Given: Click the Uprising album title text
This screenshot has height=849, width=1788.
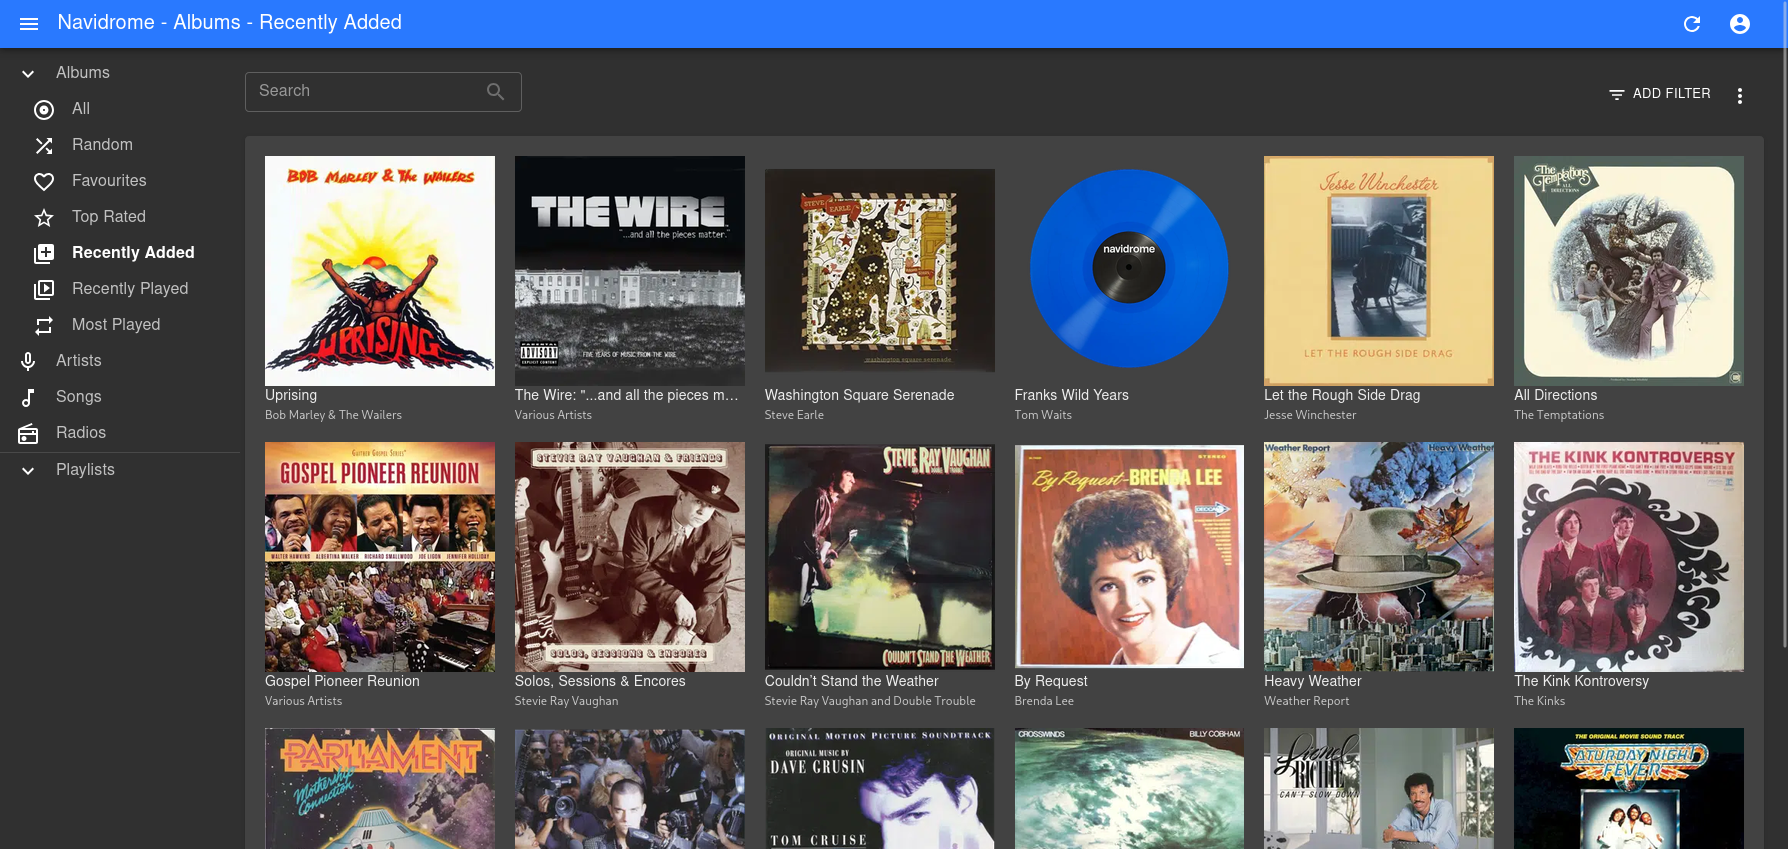Looking at the screenshot, I should point(291,395).
